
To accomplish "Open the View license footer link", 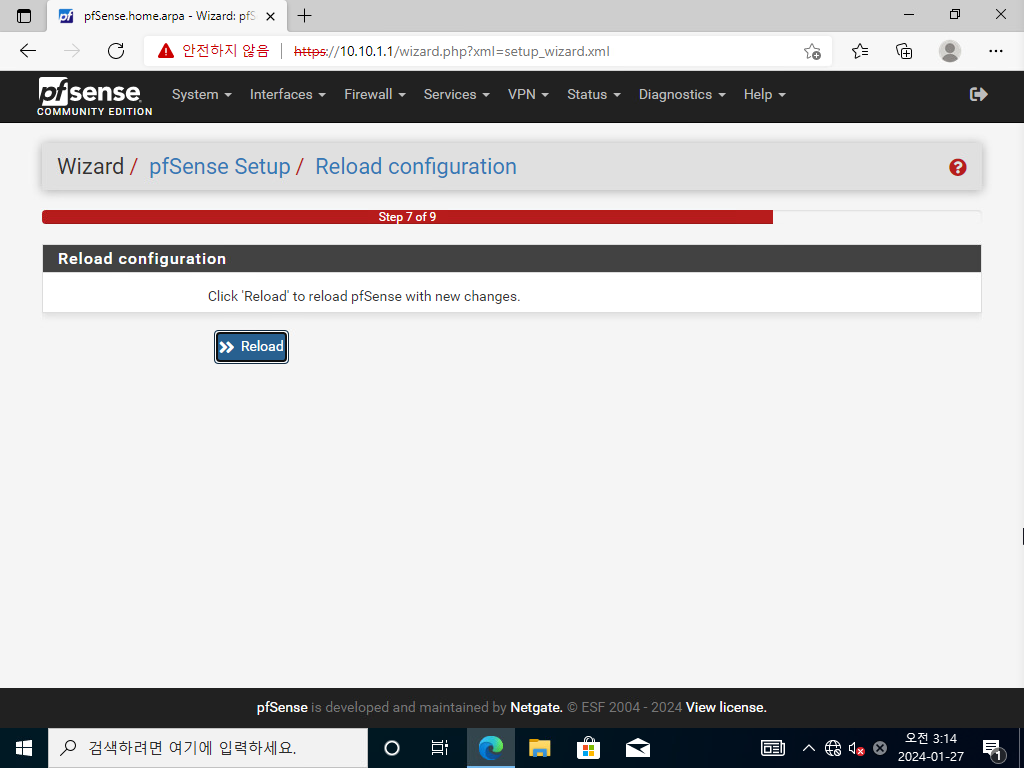I will click(726, 707).
